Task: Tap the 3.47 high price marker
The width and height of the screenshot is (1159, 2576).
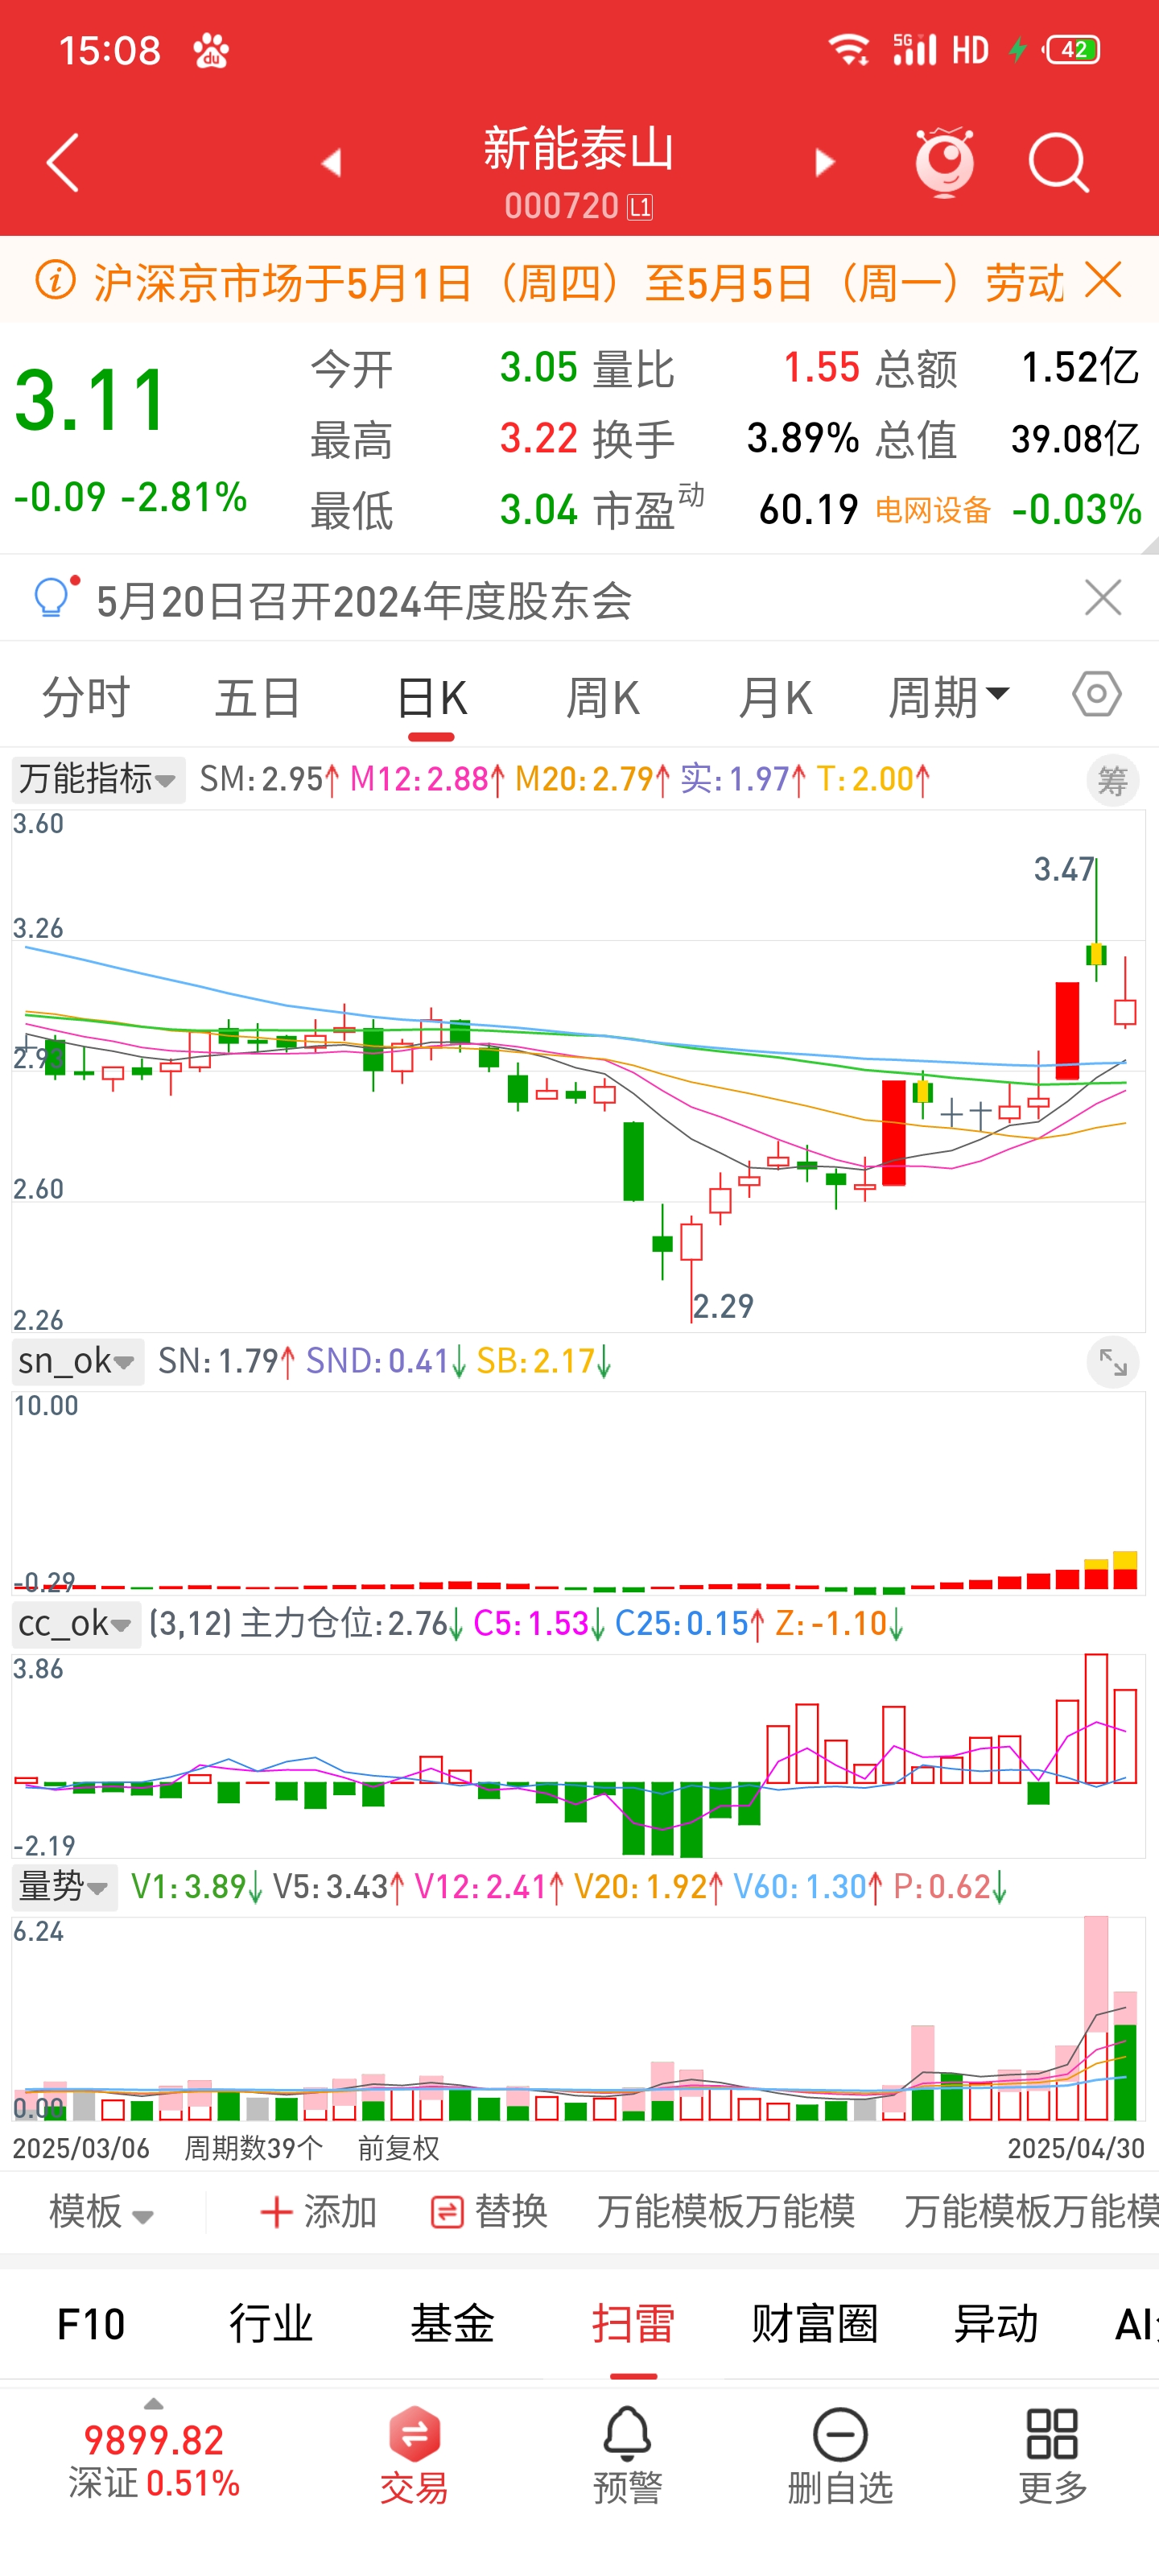Action: (1063, 870)
